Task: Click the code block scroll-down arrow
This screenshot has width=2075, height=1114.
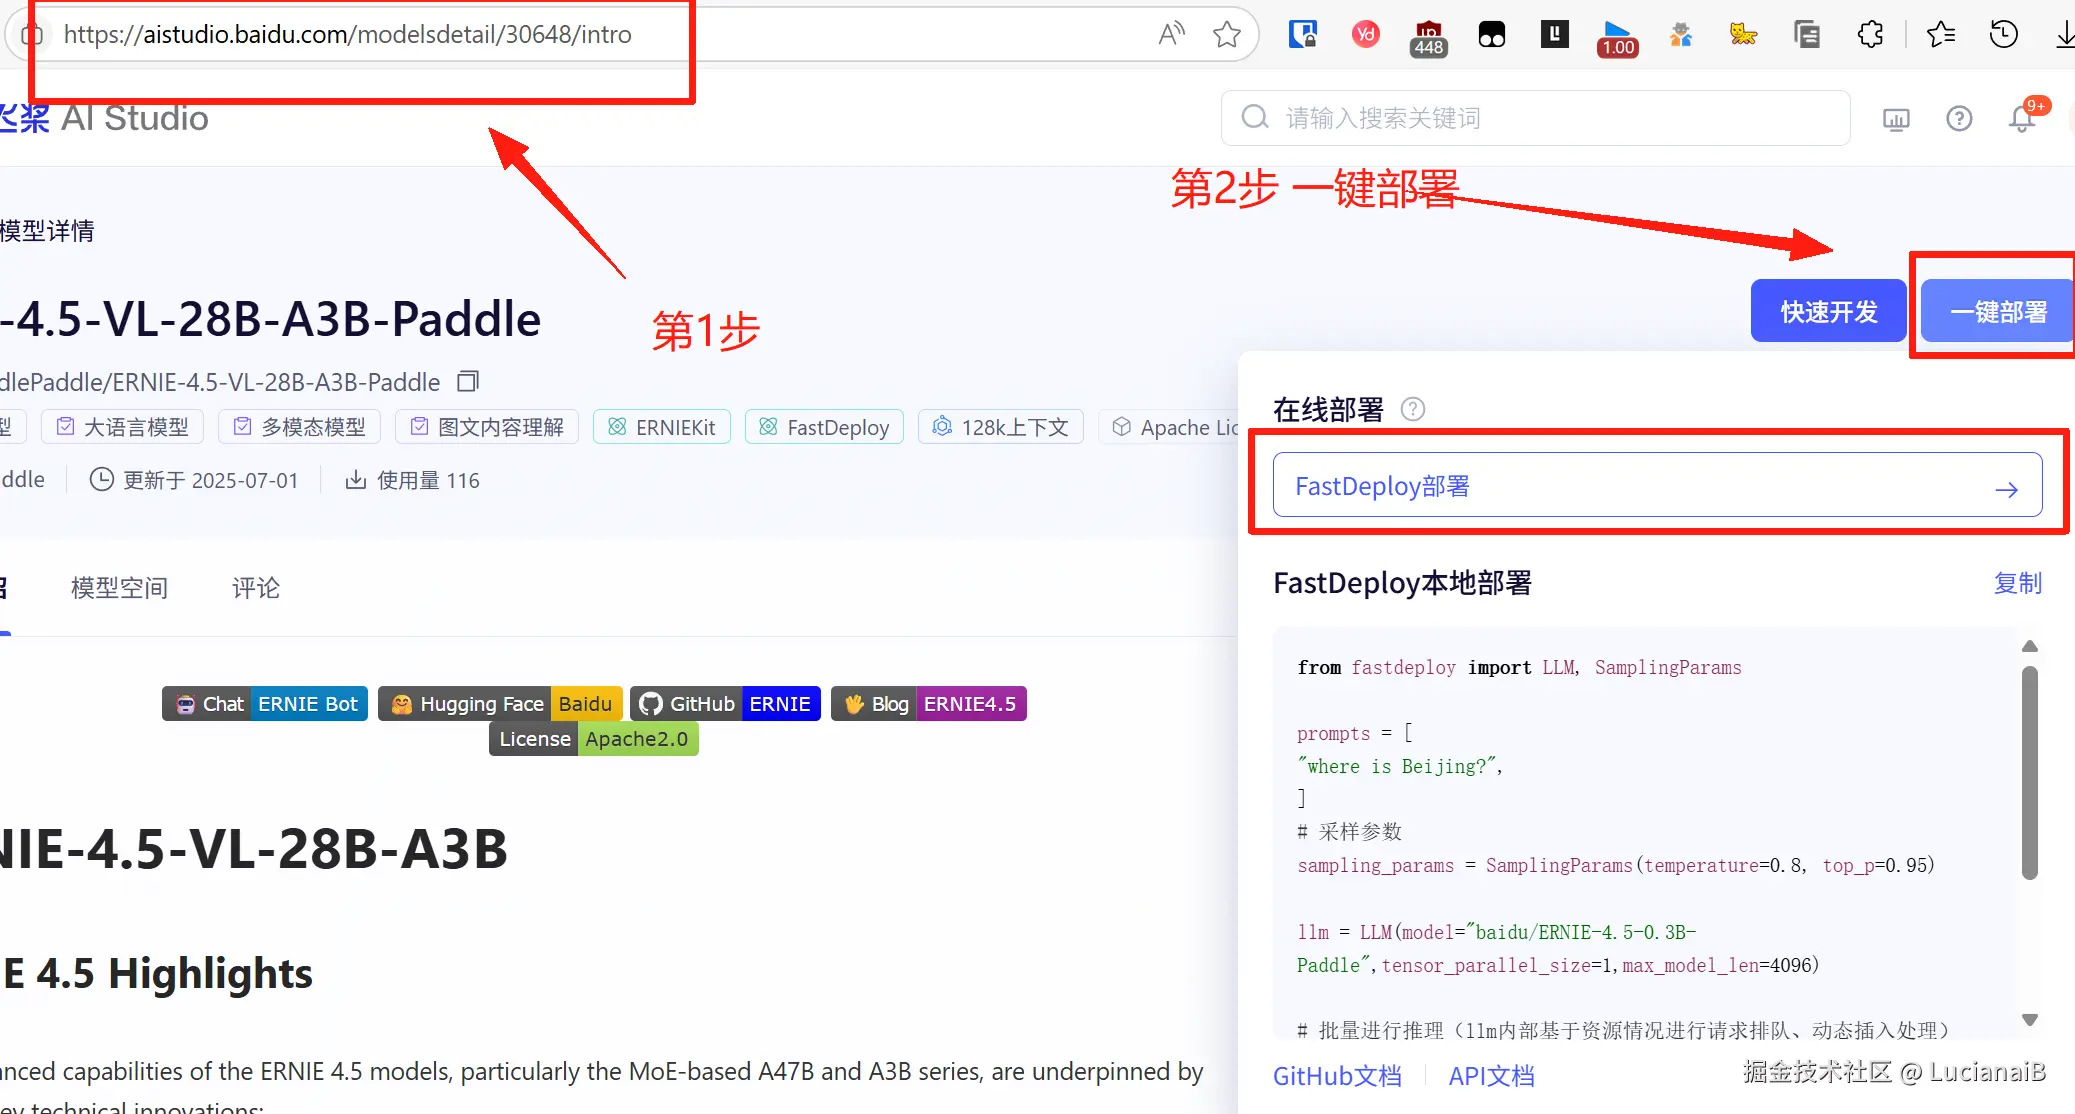Action: pyautogui.click(x=2029, y=1020)
